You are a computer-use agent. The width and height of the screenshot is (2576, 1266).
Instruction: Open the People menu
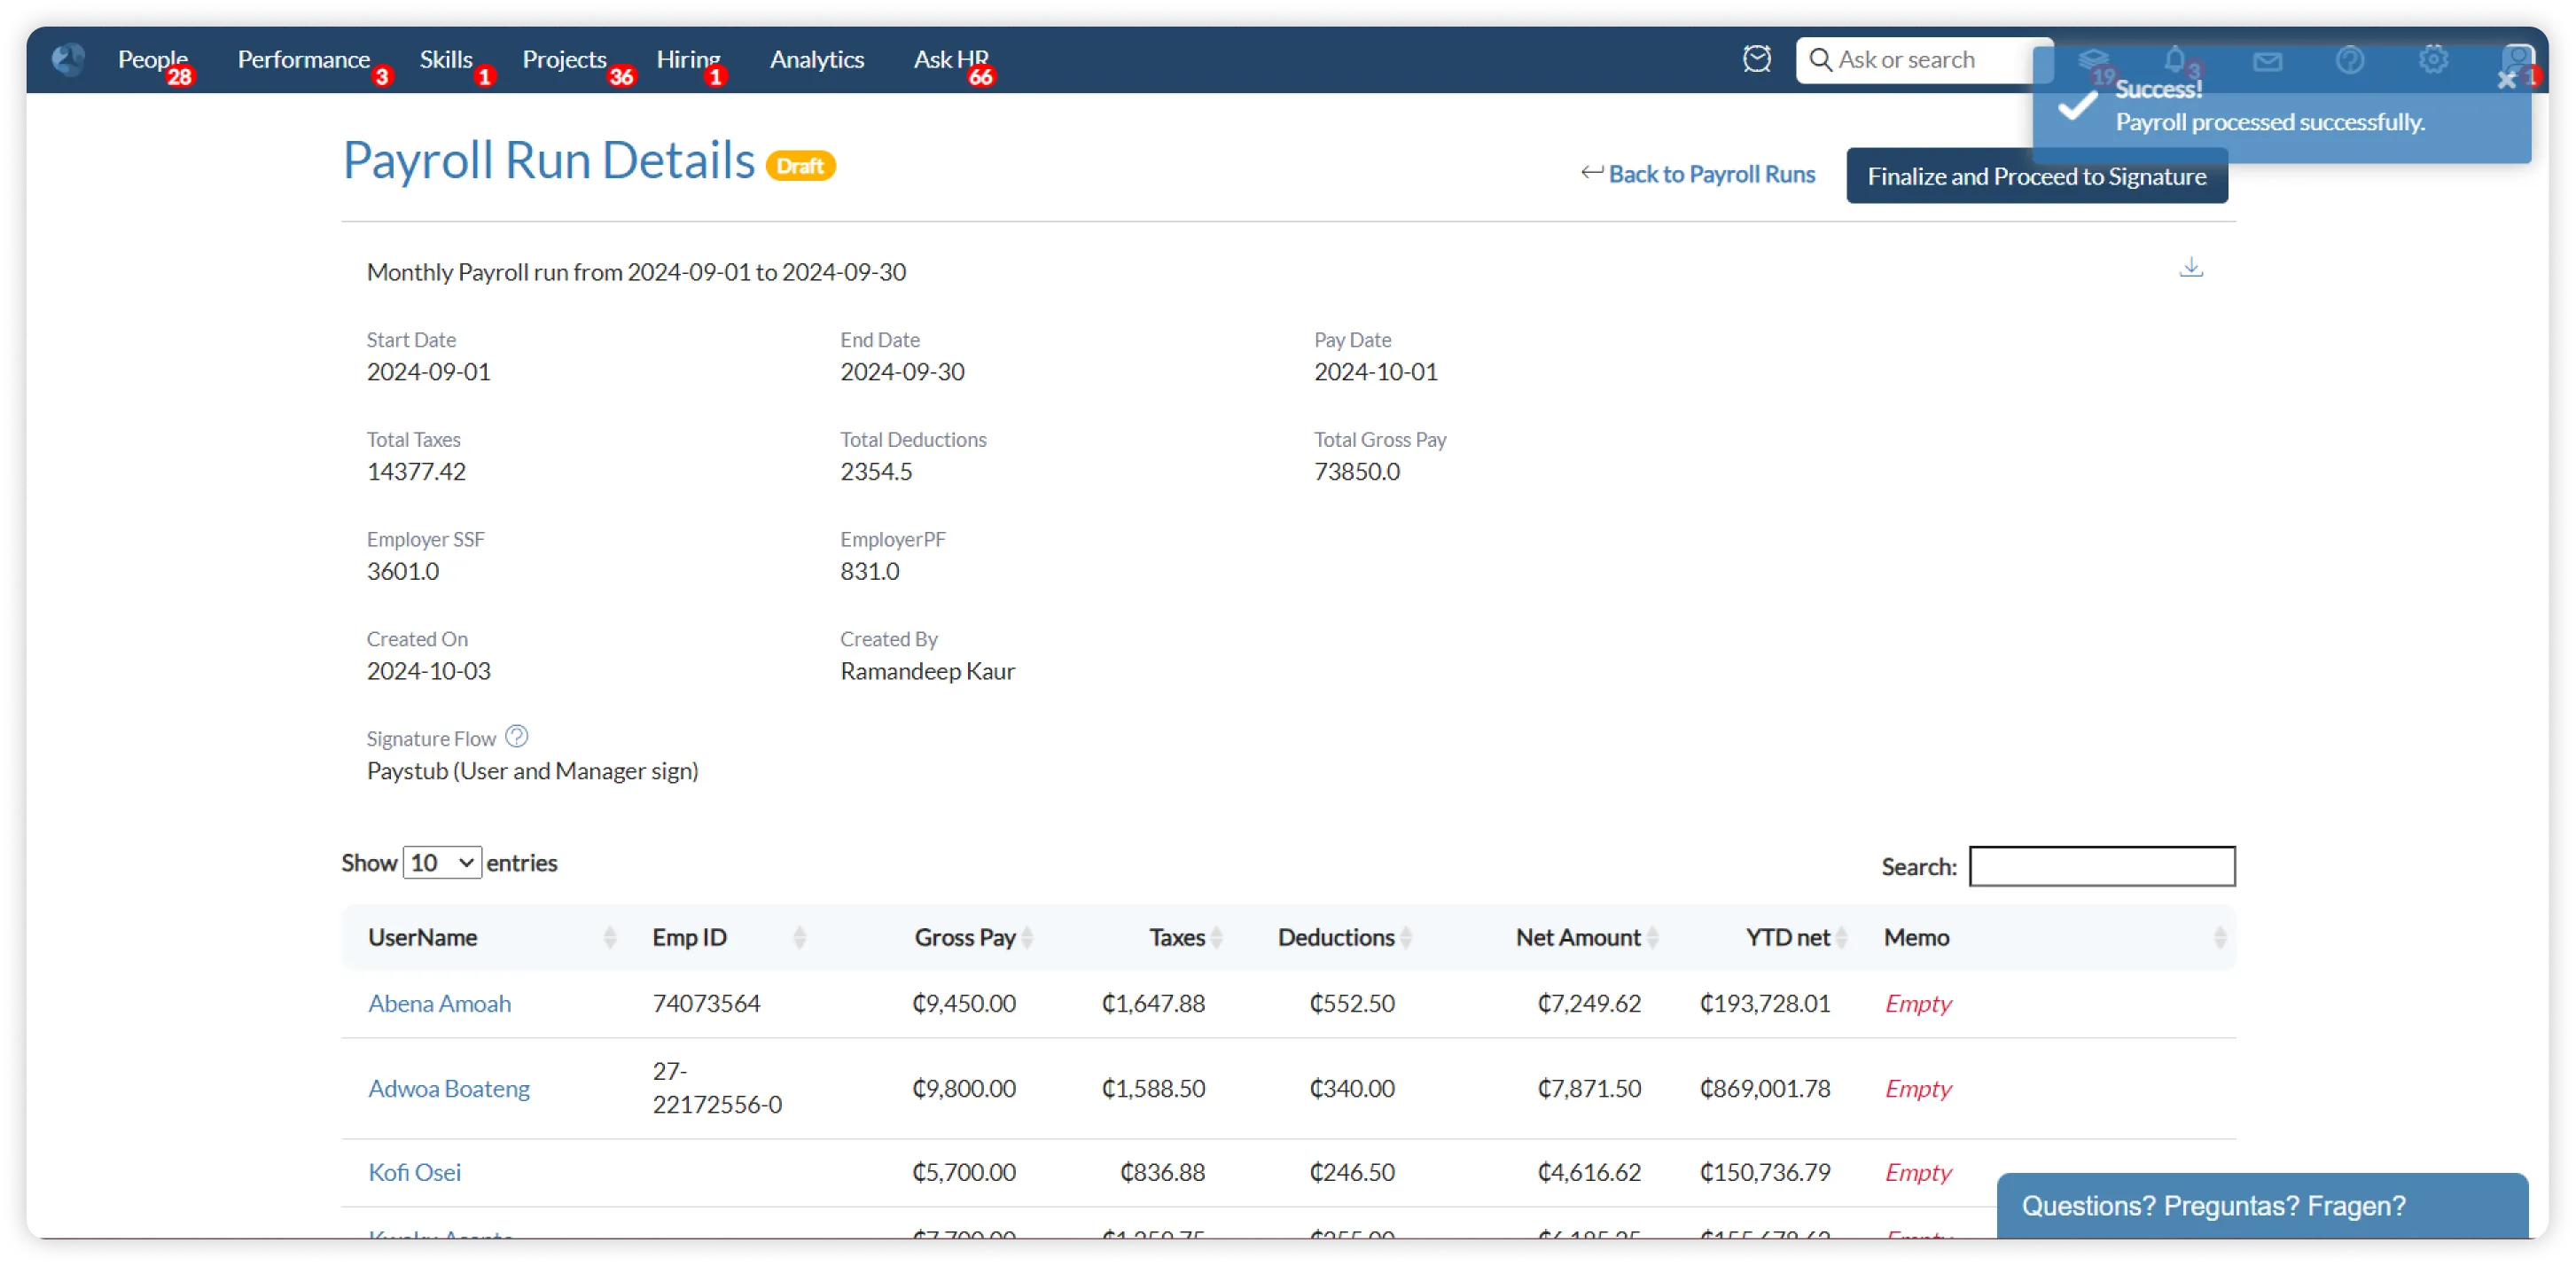pos(152,60)
